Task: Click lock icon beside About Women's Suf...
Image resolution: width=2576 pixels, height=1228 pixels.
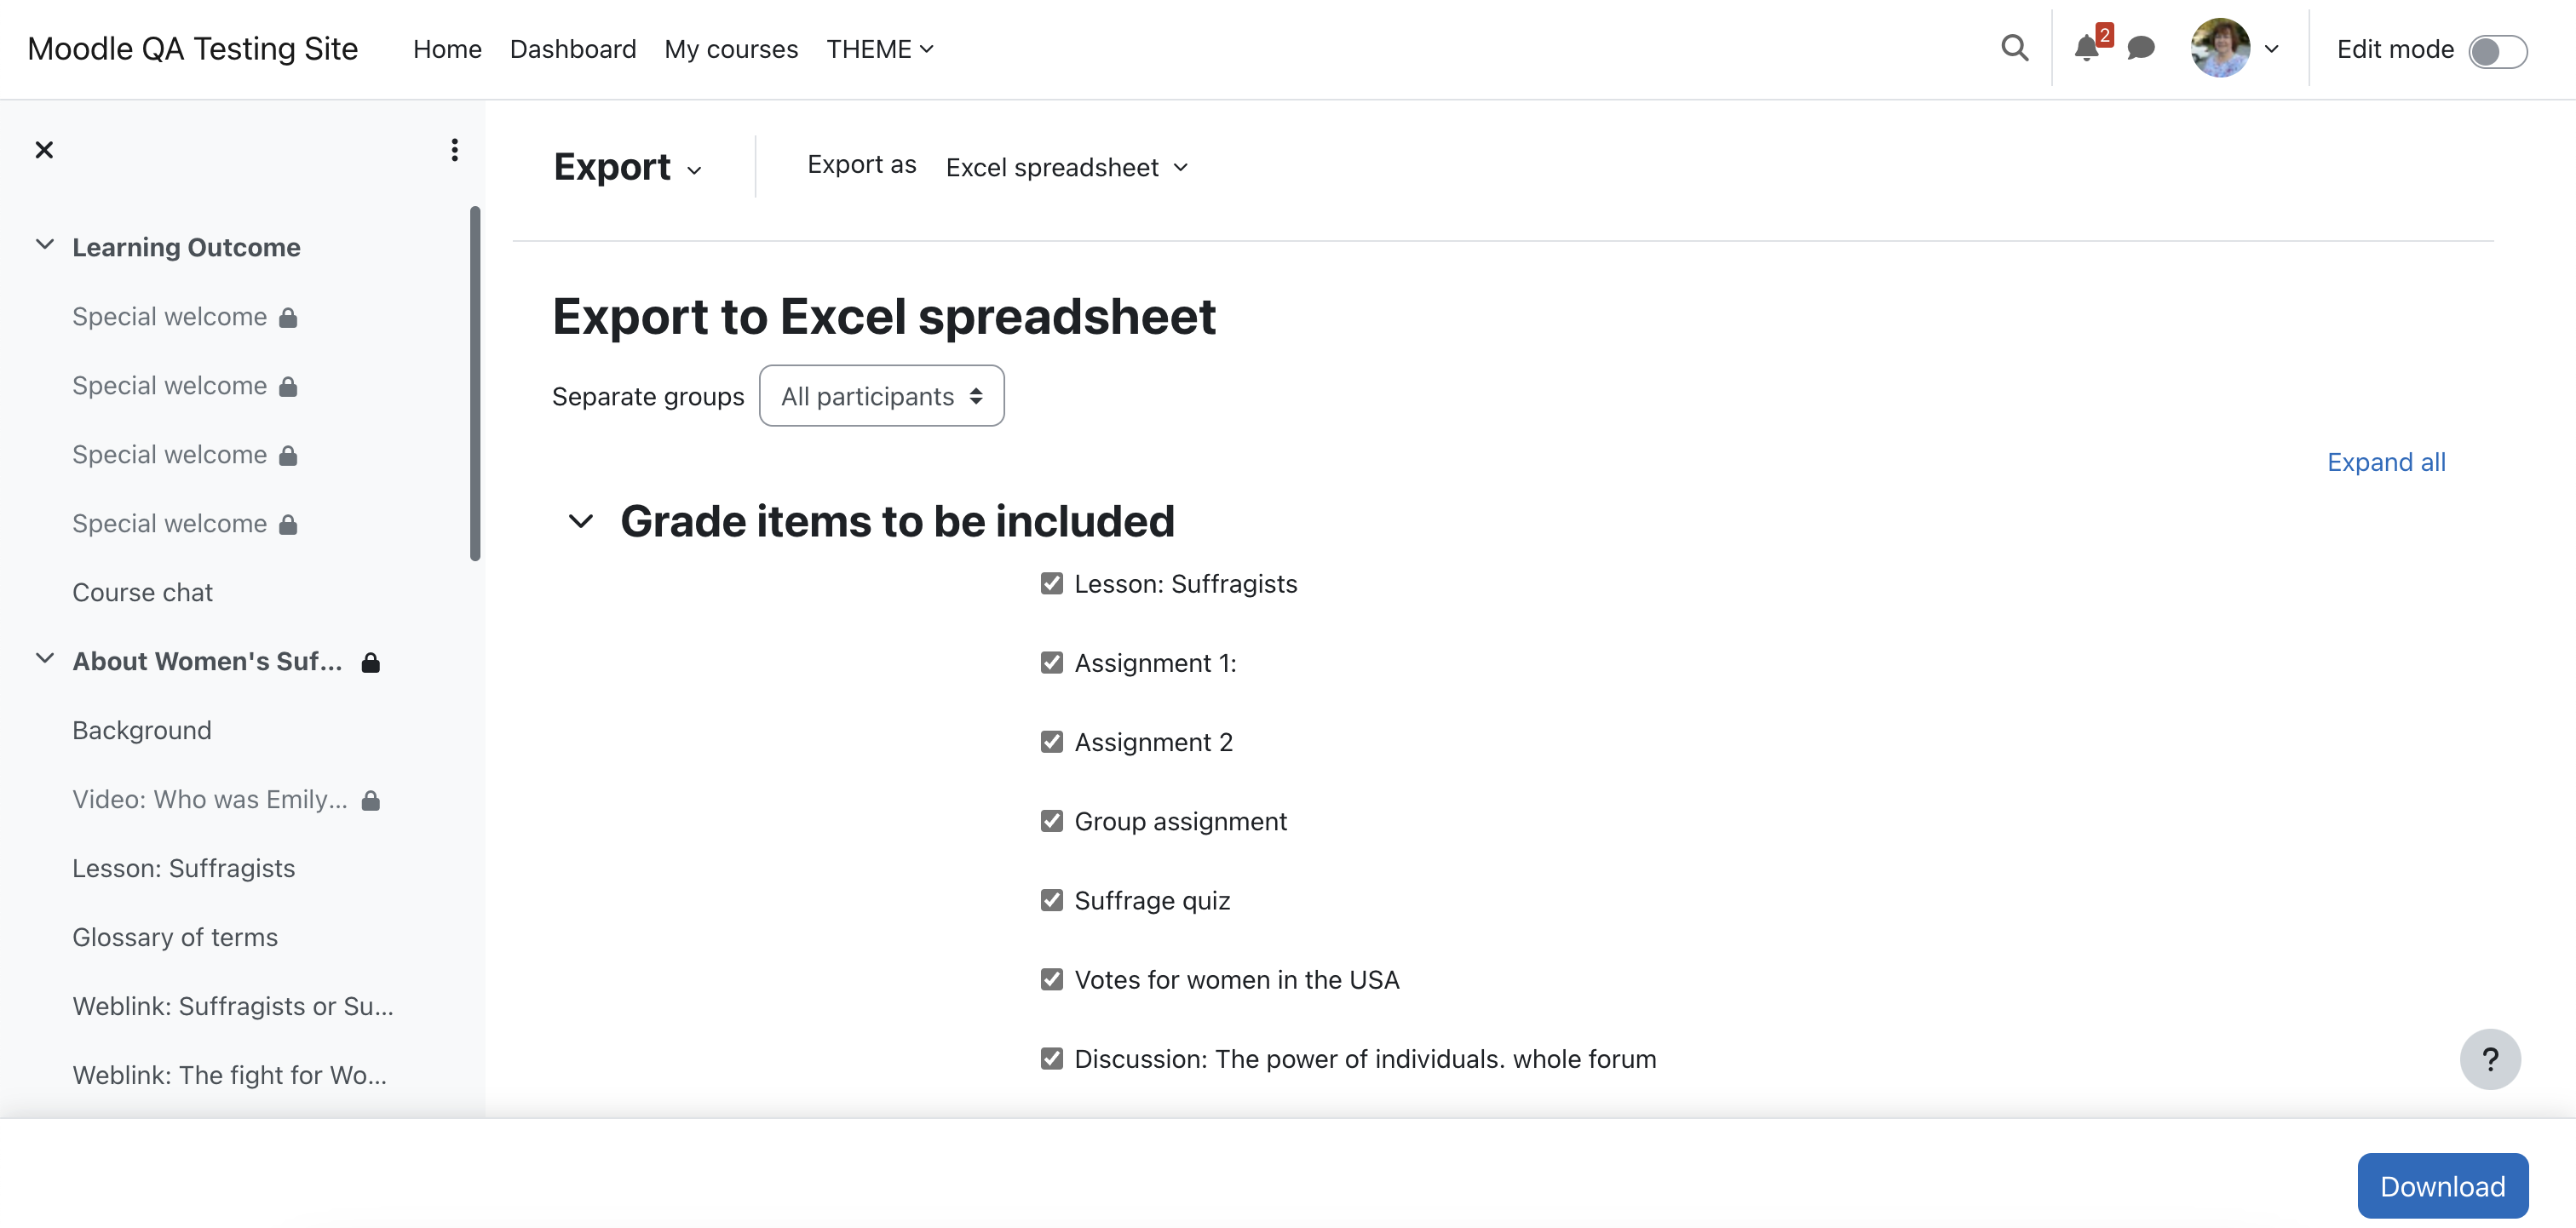Action: [371, 662]
